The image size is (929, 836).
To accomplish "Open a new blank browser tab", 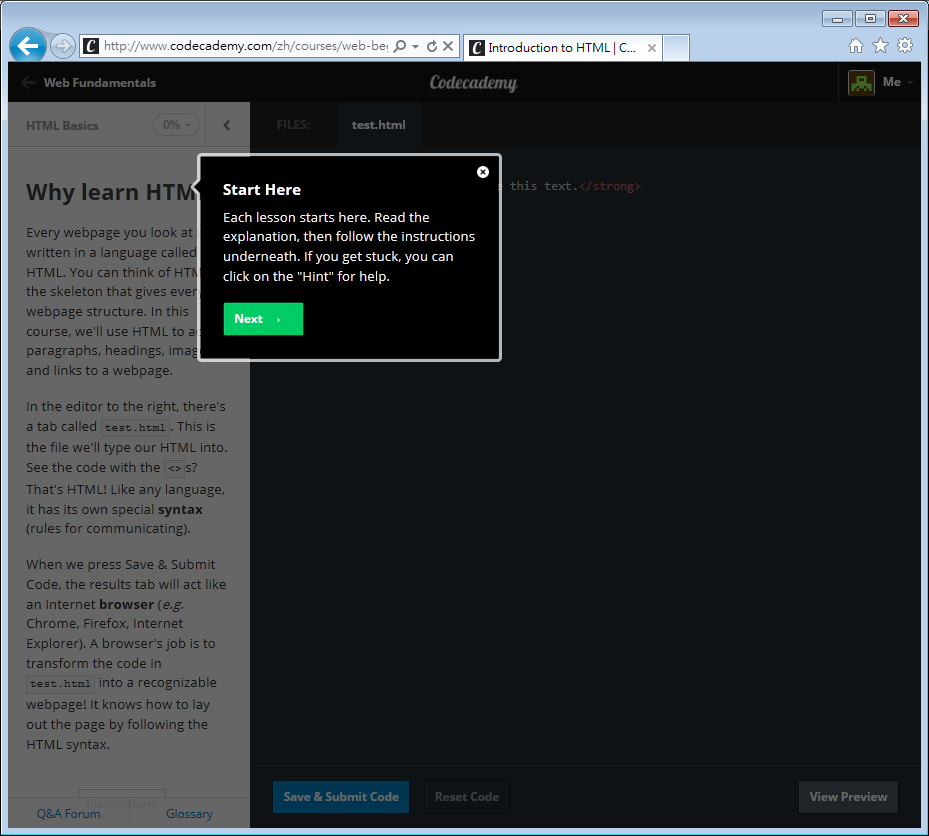I will point(676,48).
